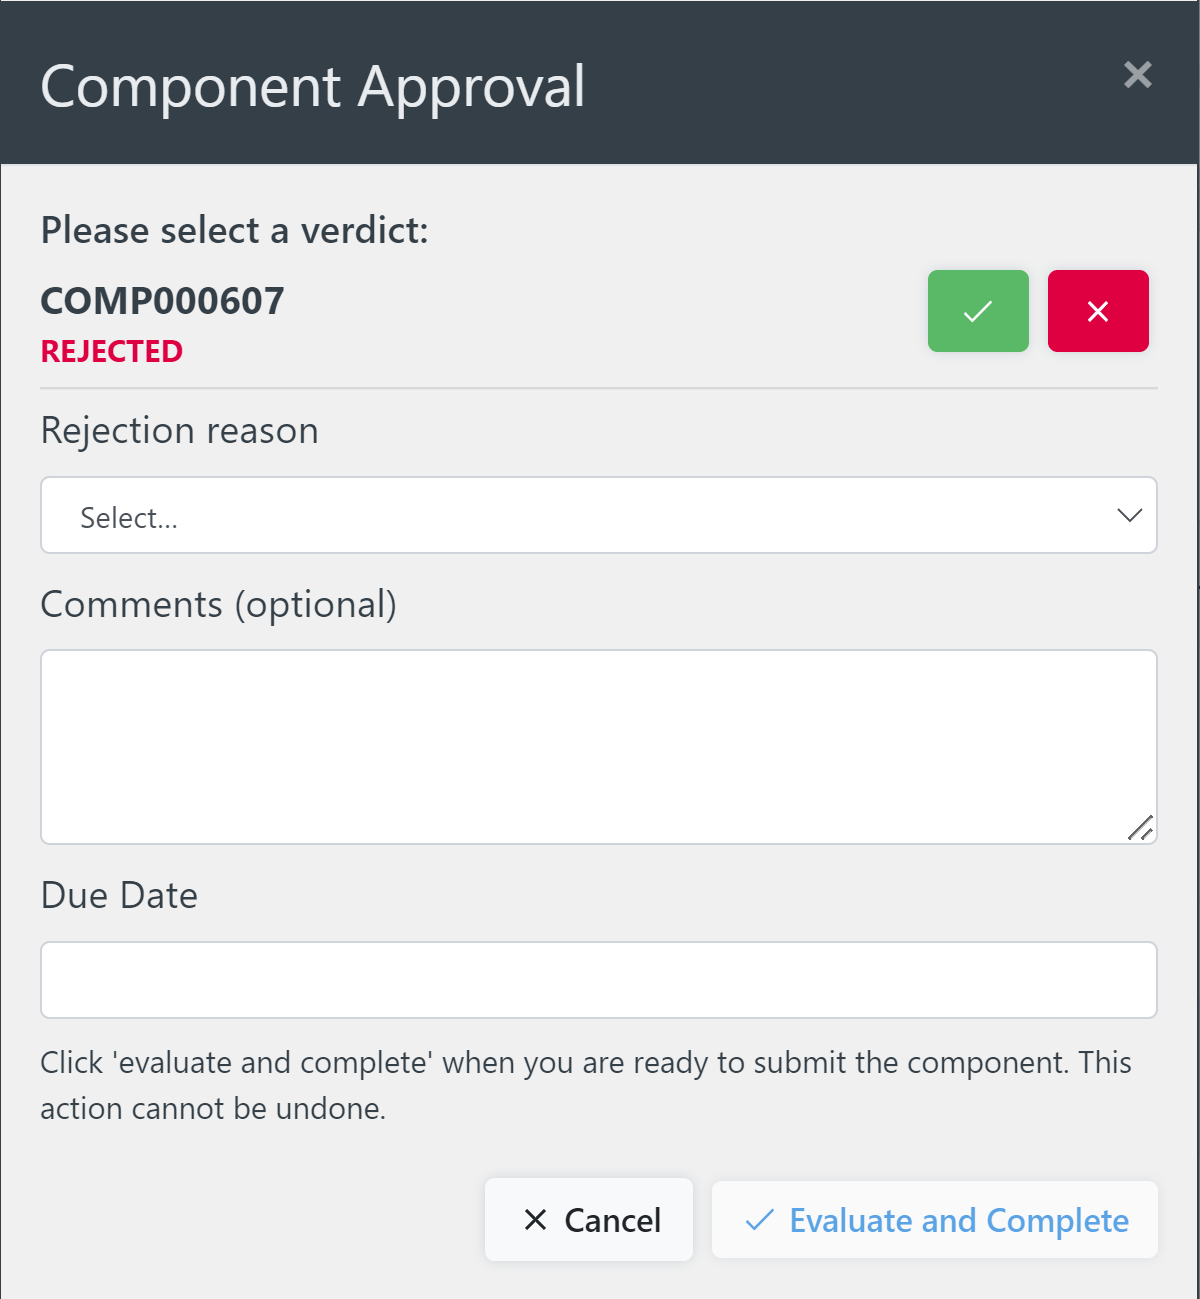Open the dropdown chevron beside Select...
This screenshot has height=1299, width=1200.
pos(1129,515)
